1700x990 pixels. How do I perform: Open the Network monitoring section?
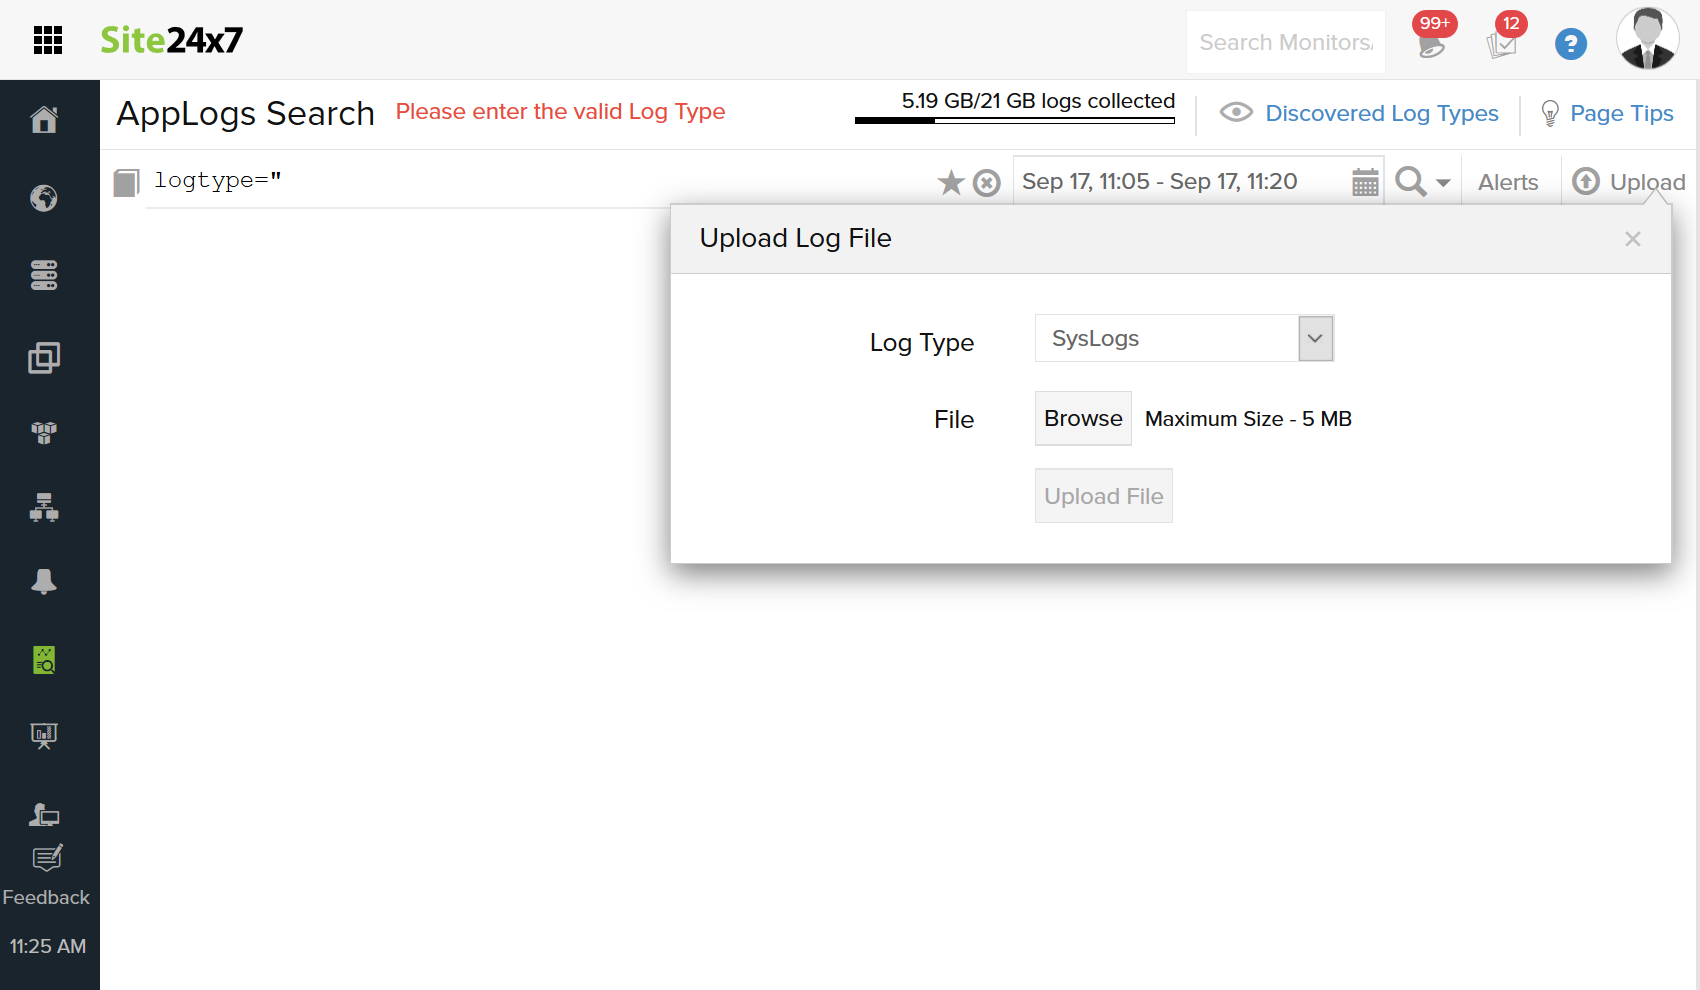[44, 507]
